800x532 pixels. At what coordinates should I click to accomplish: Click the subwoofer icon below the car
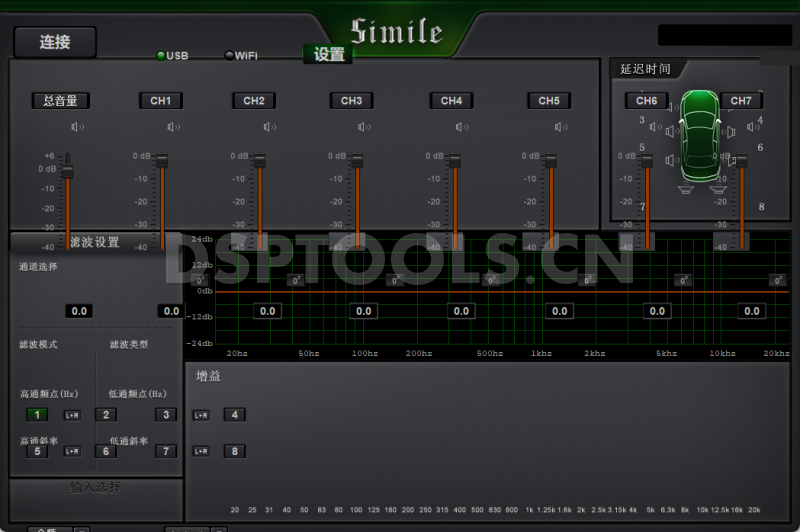coord(686,189)
